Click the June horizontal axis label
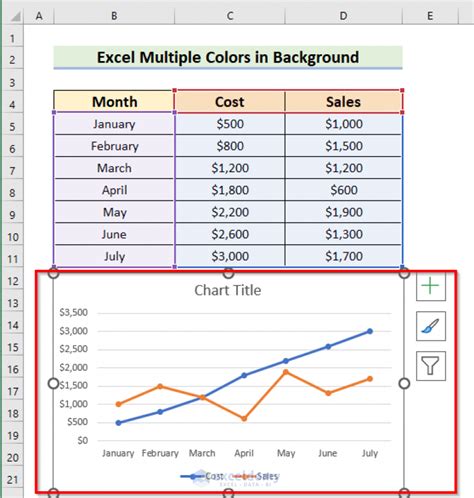Image resolution: width=474 pixels, height=498 pixels. pyautogui.click(x=328, y=453)
